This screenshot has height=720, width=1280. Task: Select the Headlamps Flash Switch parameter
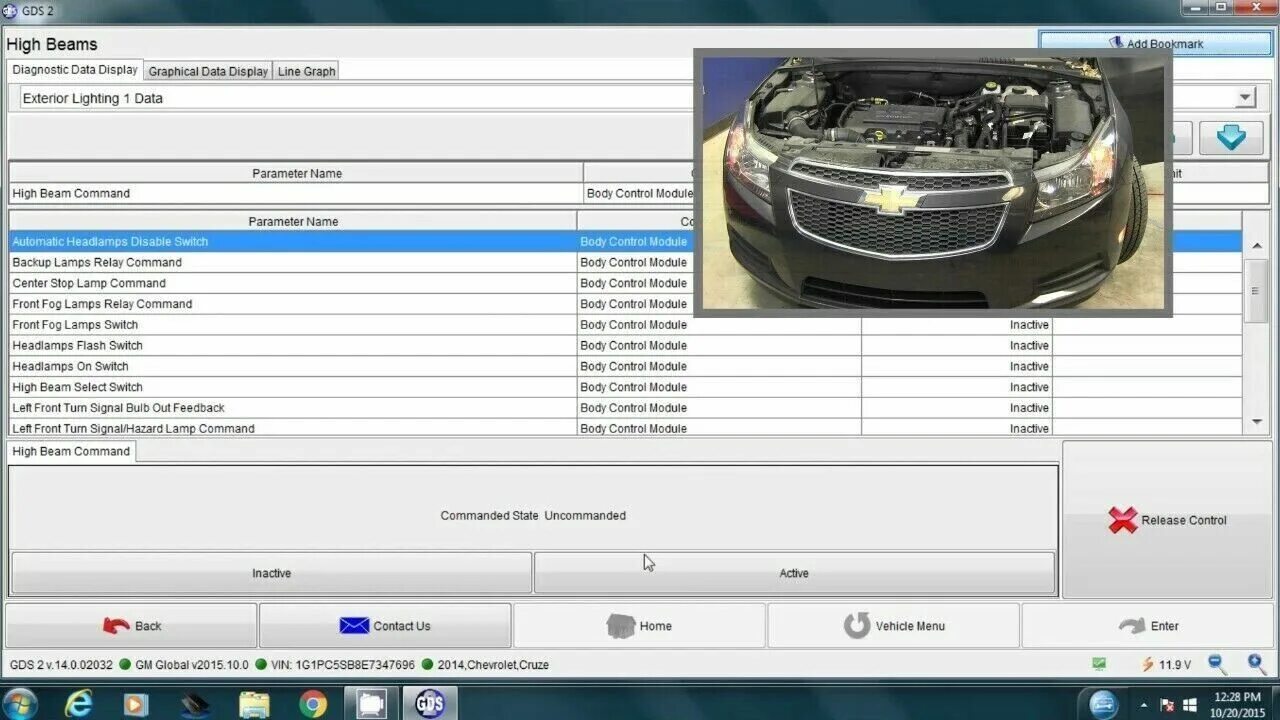(77, 346)
